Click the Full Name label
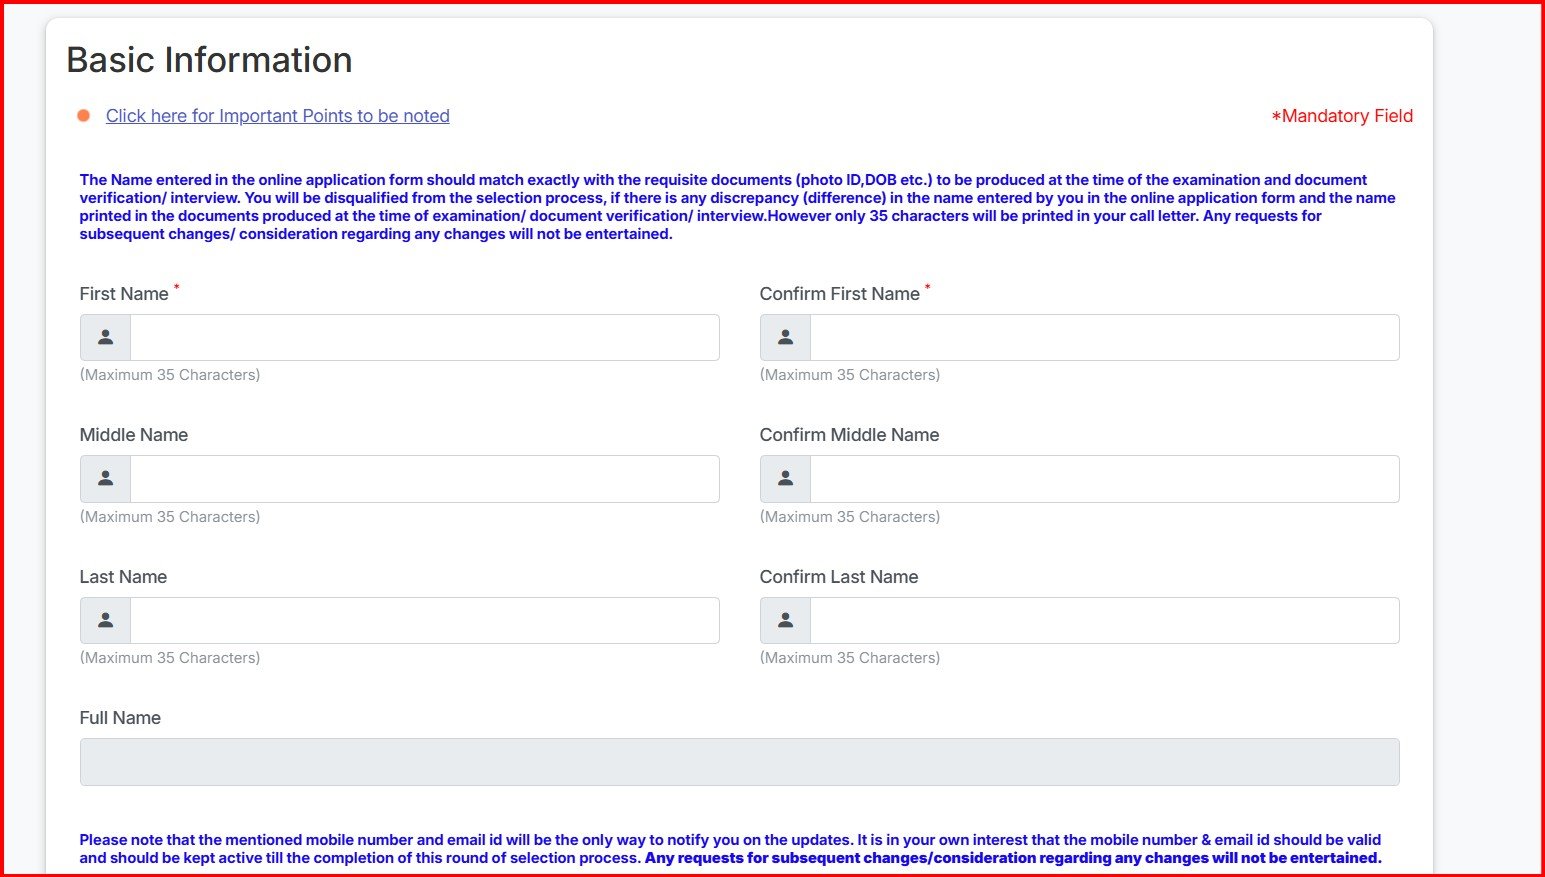This screenshot has width=1545, height=877. [120, 718]
